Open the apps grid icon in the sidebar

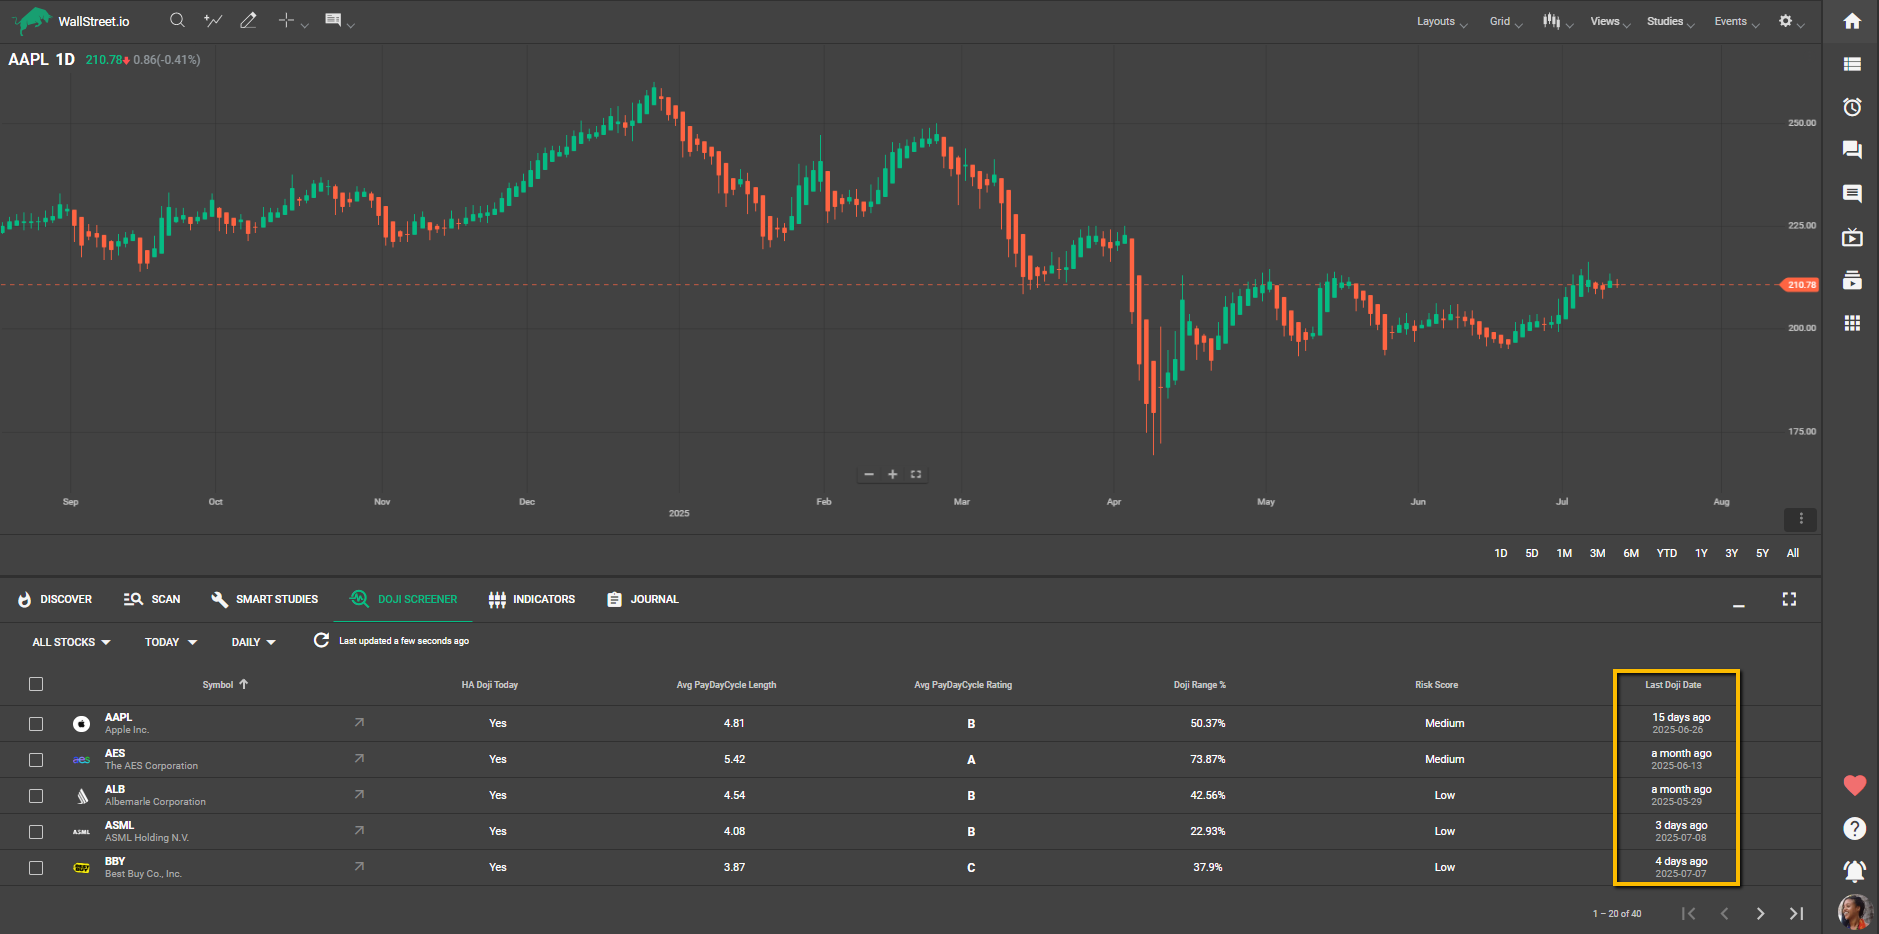(1852, 323)
